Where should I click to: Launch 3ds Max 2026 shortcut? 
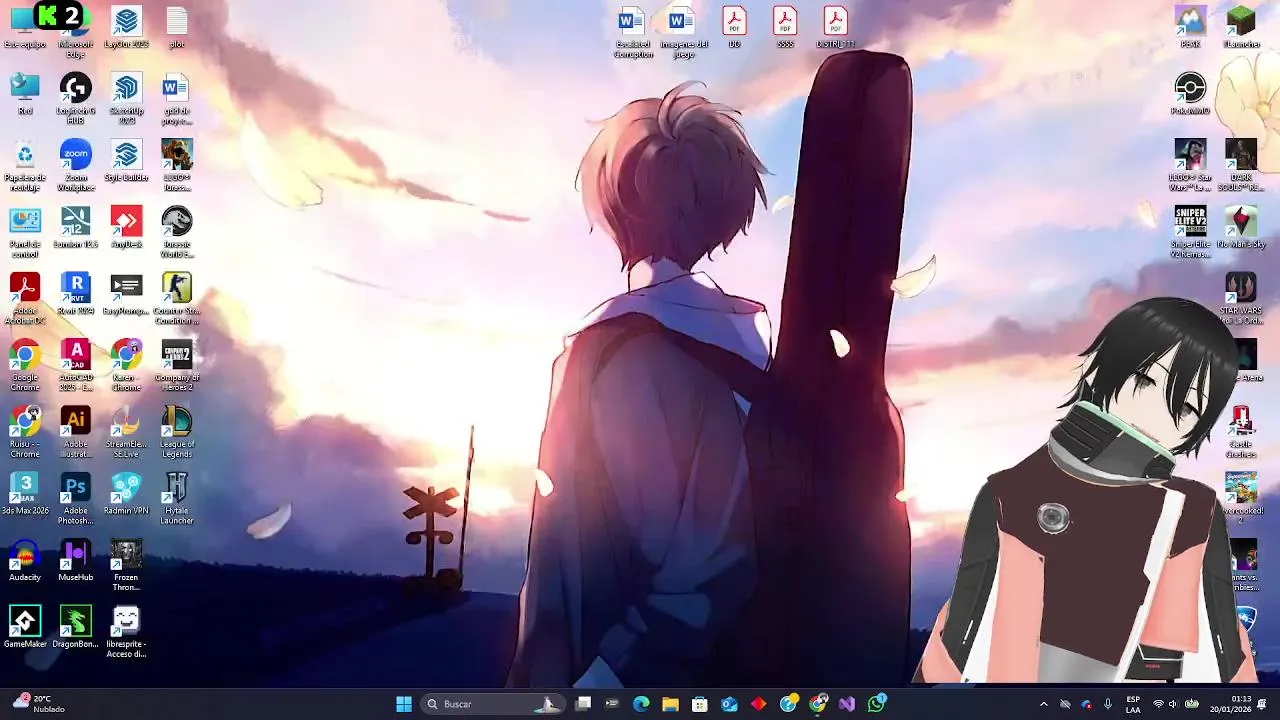point(25,494)
